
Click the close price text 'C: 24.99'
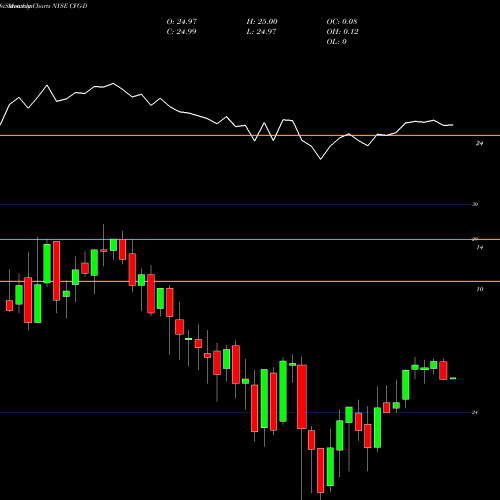[181, 32]
